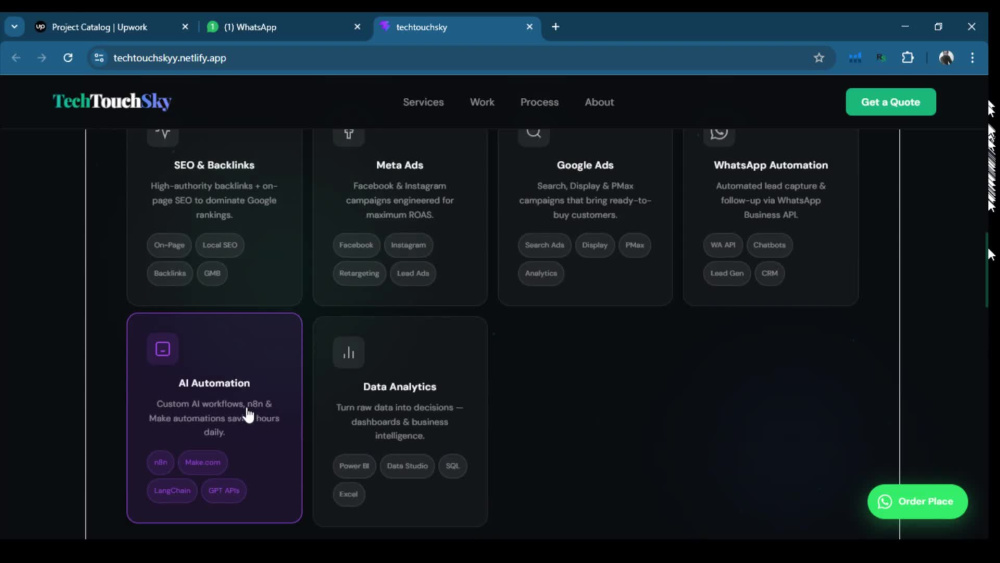The width and height of the screenshot is (1000, 563).
Task: Click the AI Automation card icon
Action: tap(163, 349)
